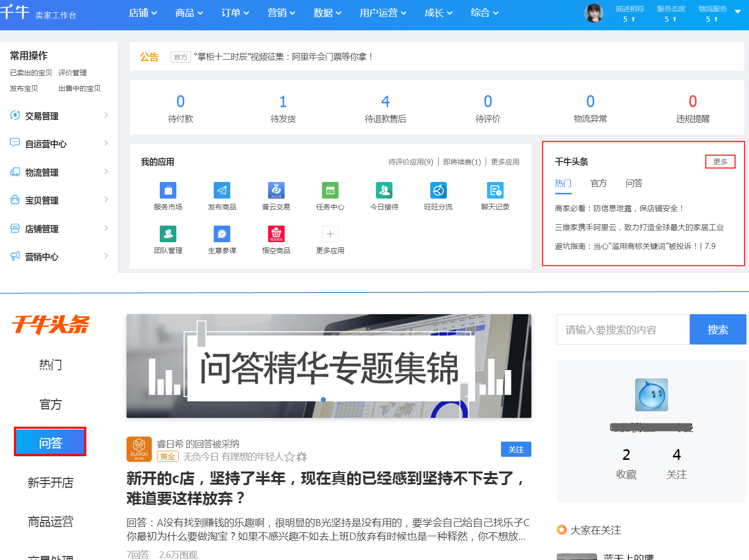Click the 物流管理 truck icon
This screenshot has width=749, height=560.
[x=15, y=172]
